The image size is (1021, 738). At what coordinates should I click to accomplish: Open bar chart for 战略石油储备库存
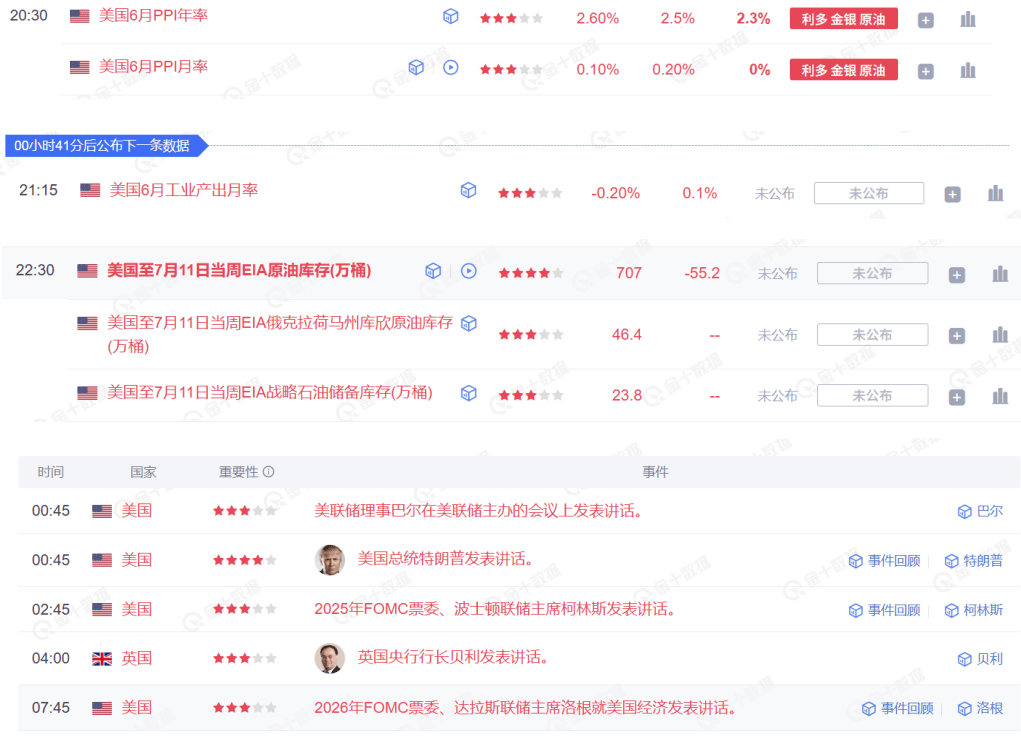pyautogui.click(x=1000, y=396)
